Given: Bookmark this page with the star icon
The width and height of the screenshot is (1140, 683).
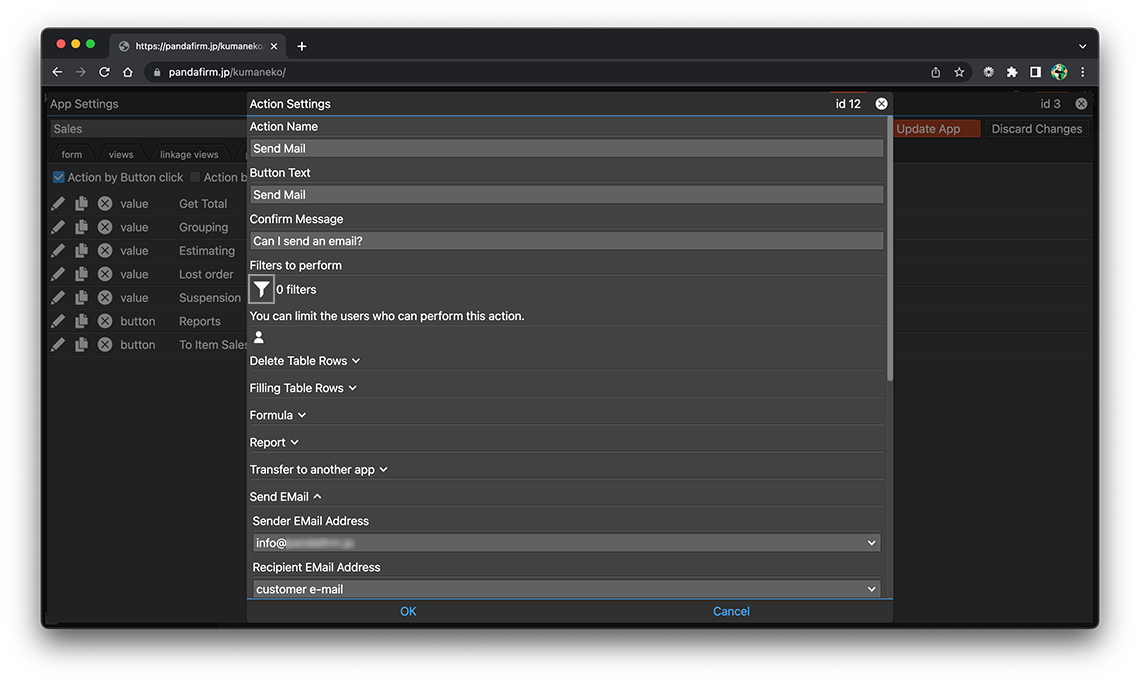Looking at the screenshot, I should (959, 72).
